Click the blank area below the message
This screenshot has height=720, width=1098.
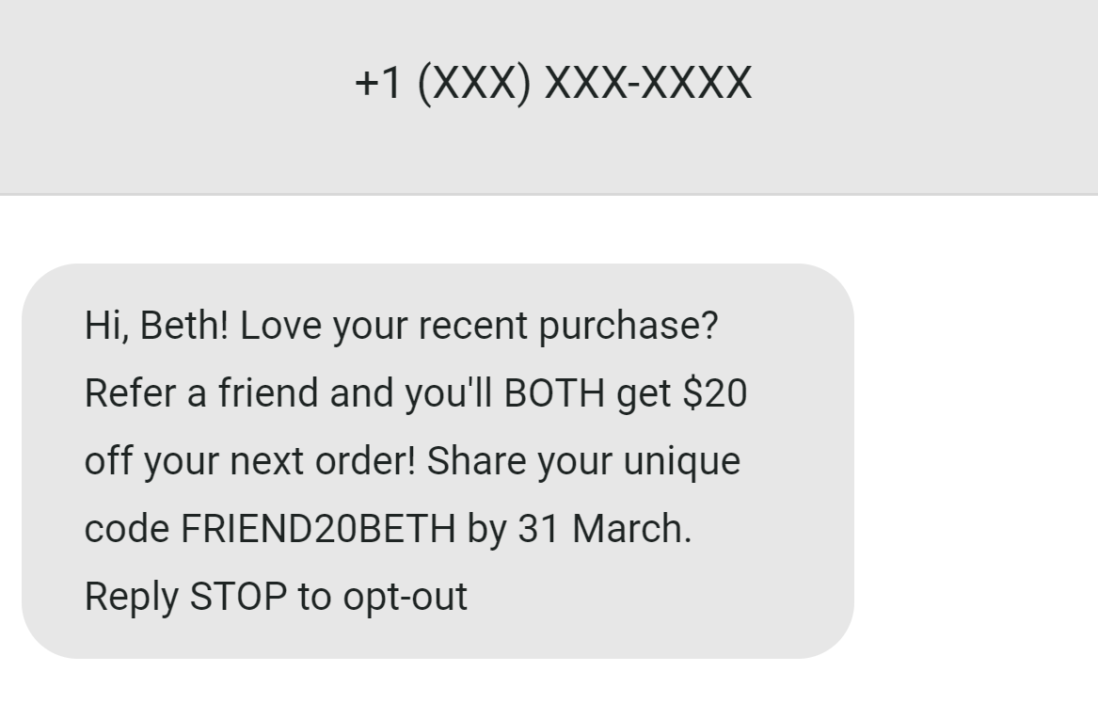pos(549,690)
